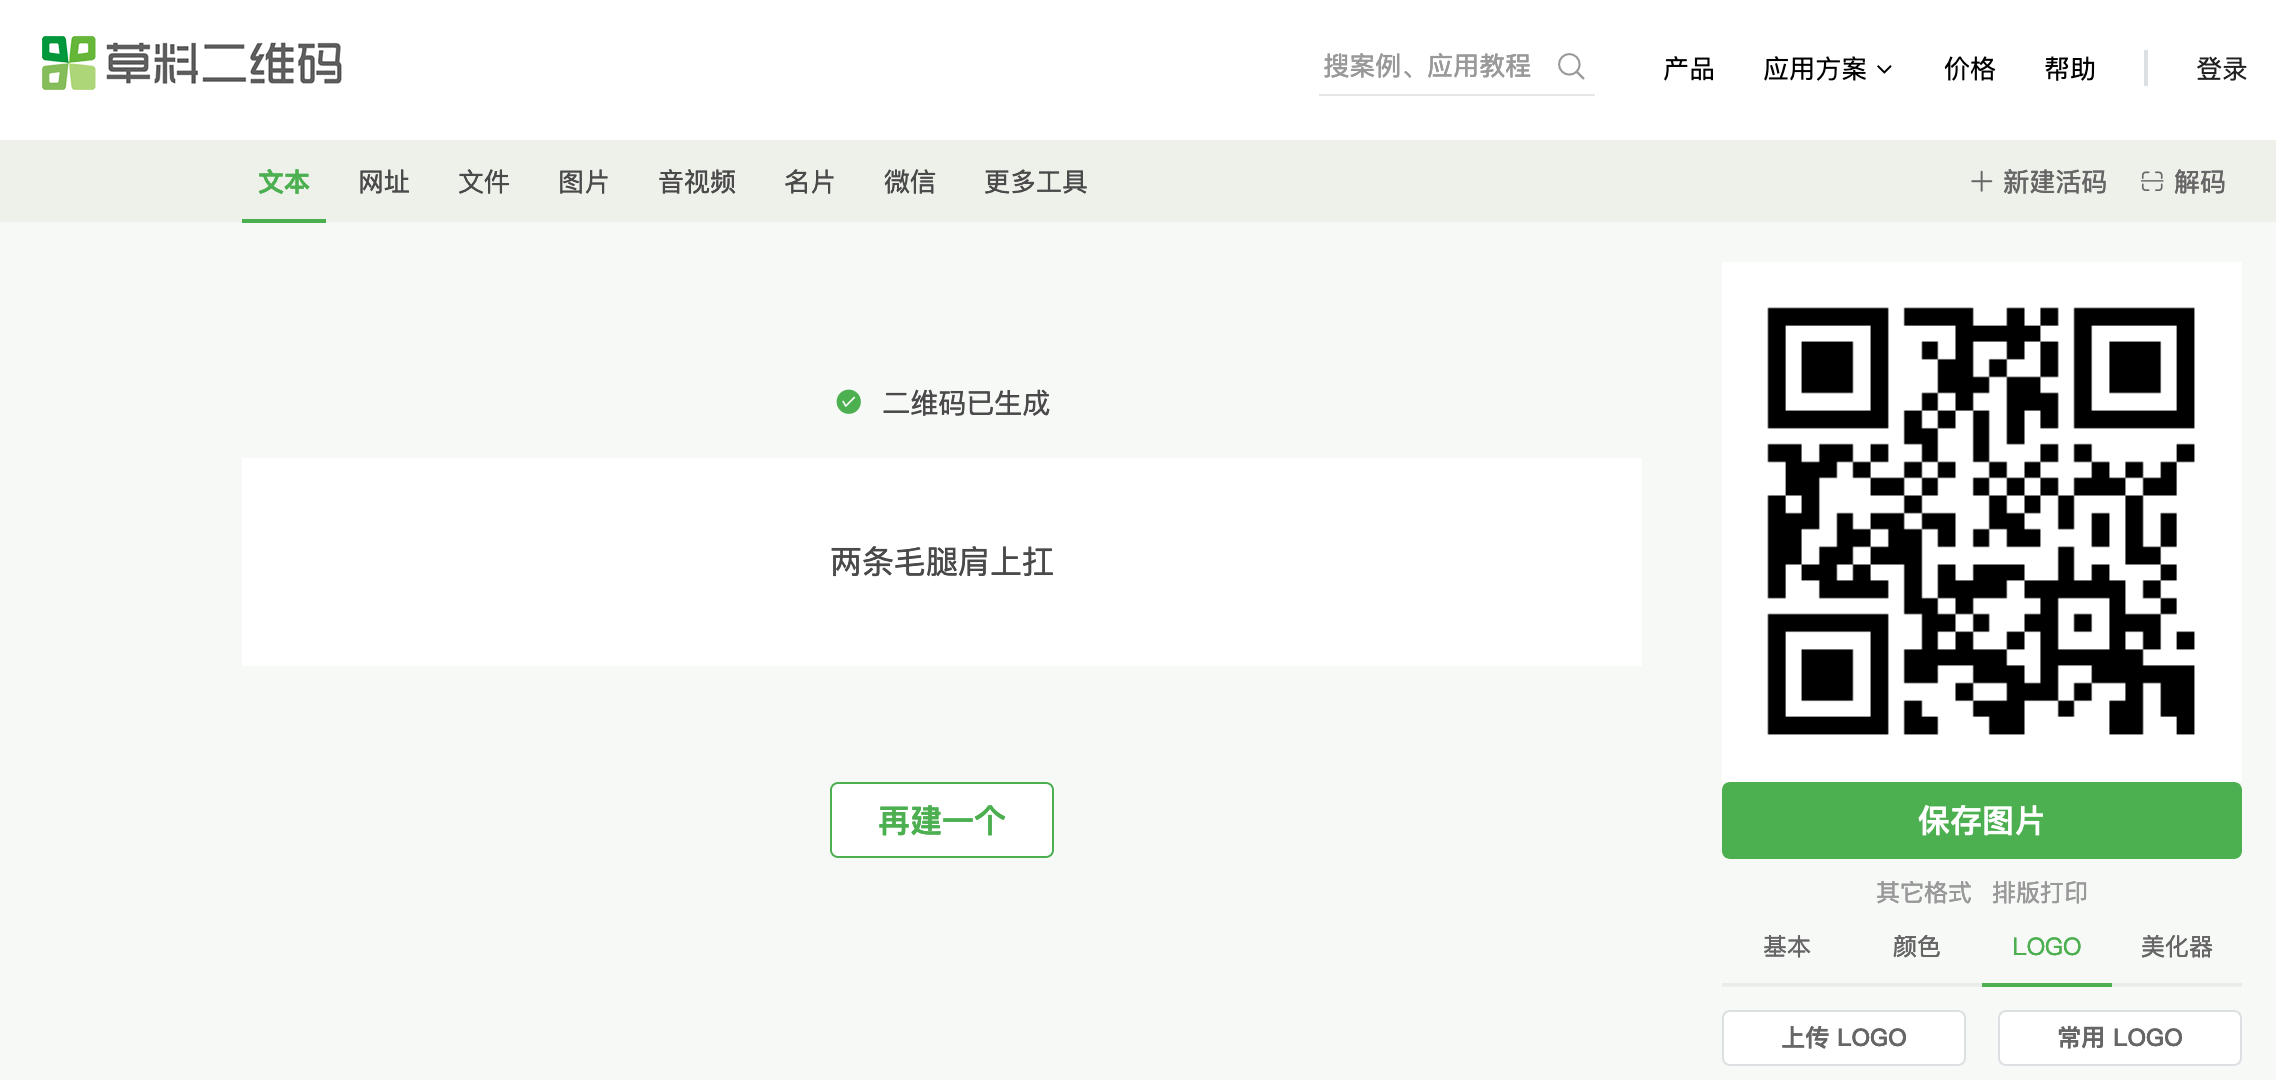Image resolution: width=2276 pixels, height=1080 pixels.
Task: Select the 美化器 tab
Action: (2176, 947)
